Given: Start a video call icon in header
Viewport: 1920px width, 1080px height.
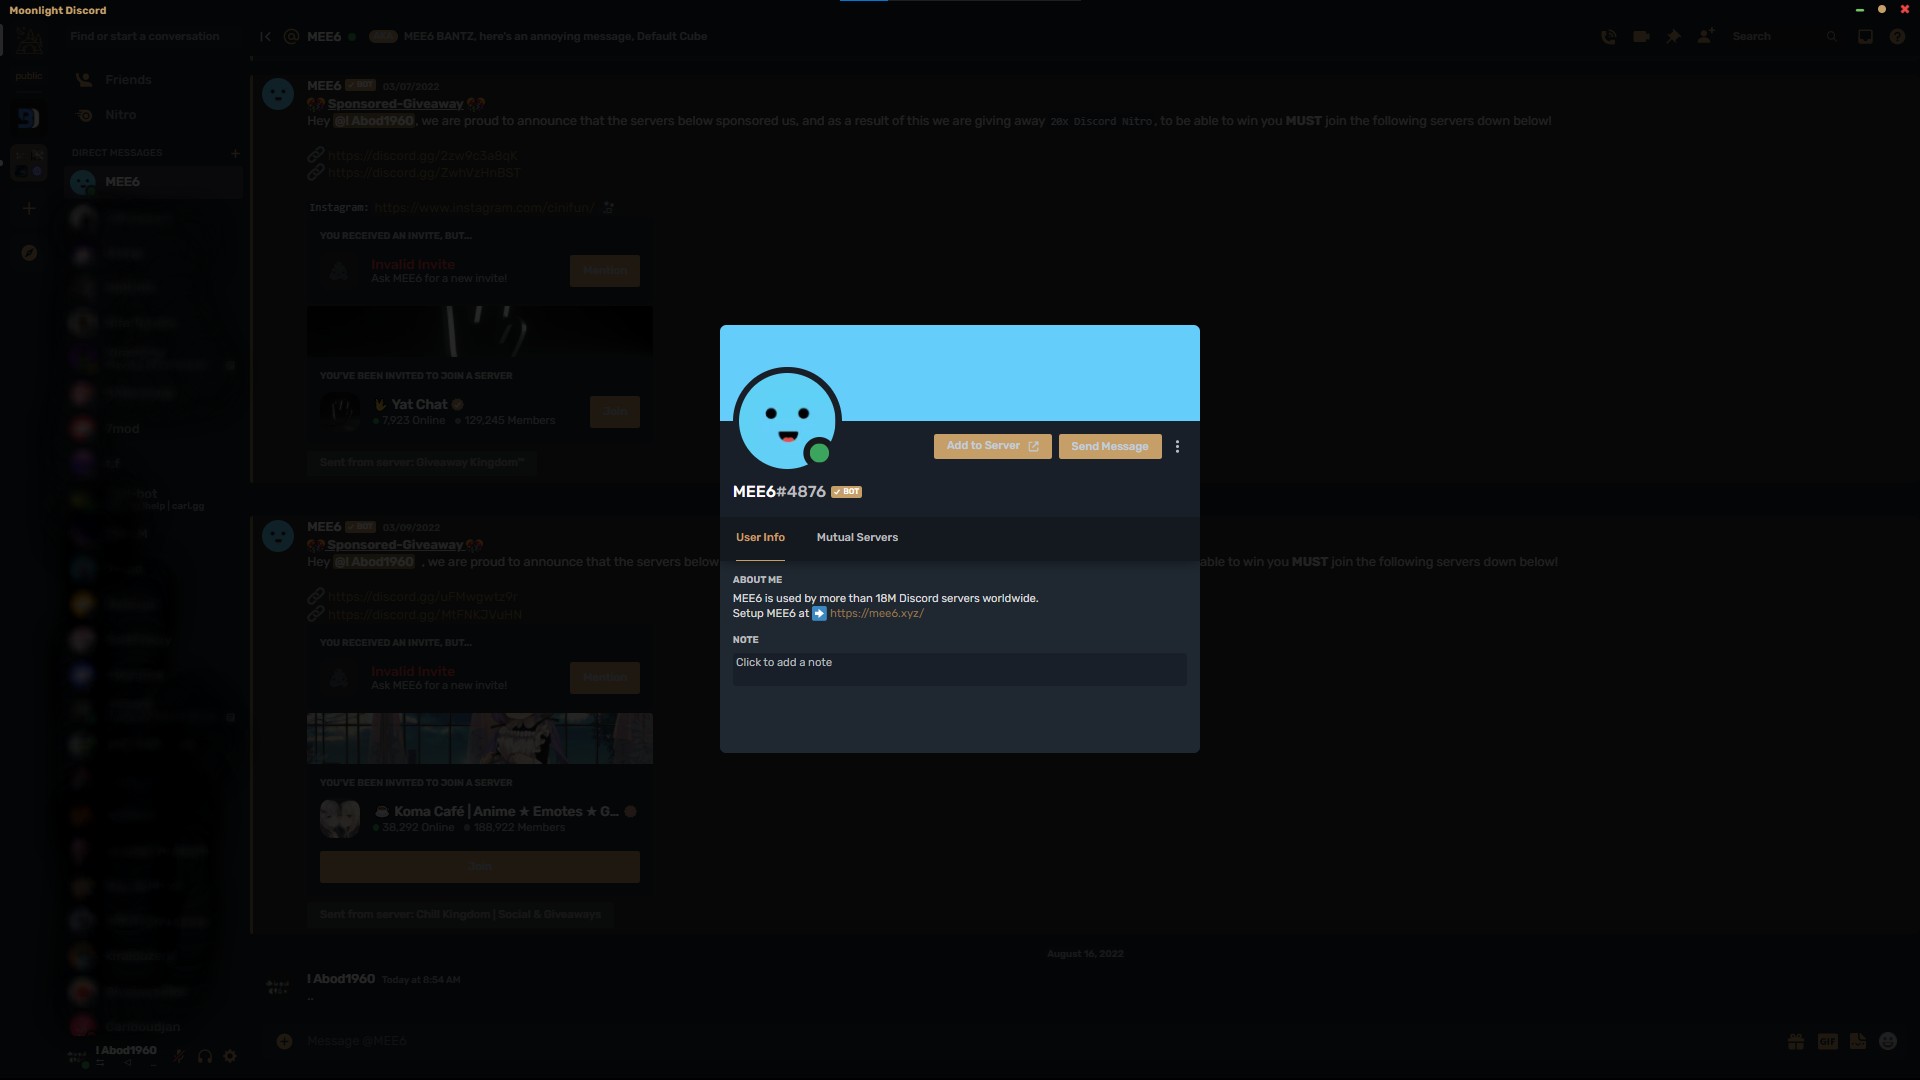Looking at the screenshot, I should [x=1641, y=37].
